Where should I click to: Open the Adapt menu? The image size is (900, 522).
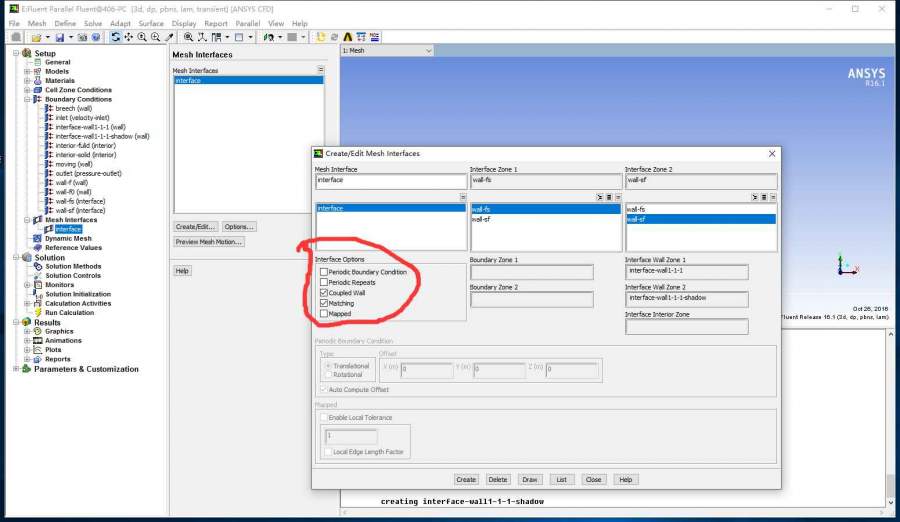(x=120, y=24)
